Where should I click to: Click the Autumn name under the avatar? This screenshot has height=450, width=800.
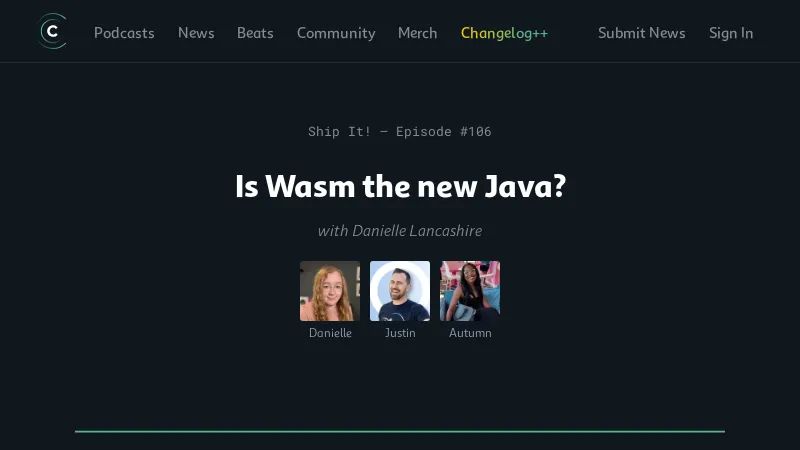470,333
